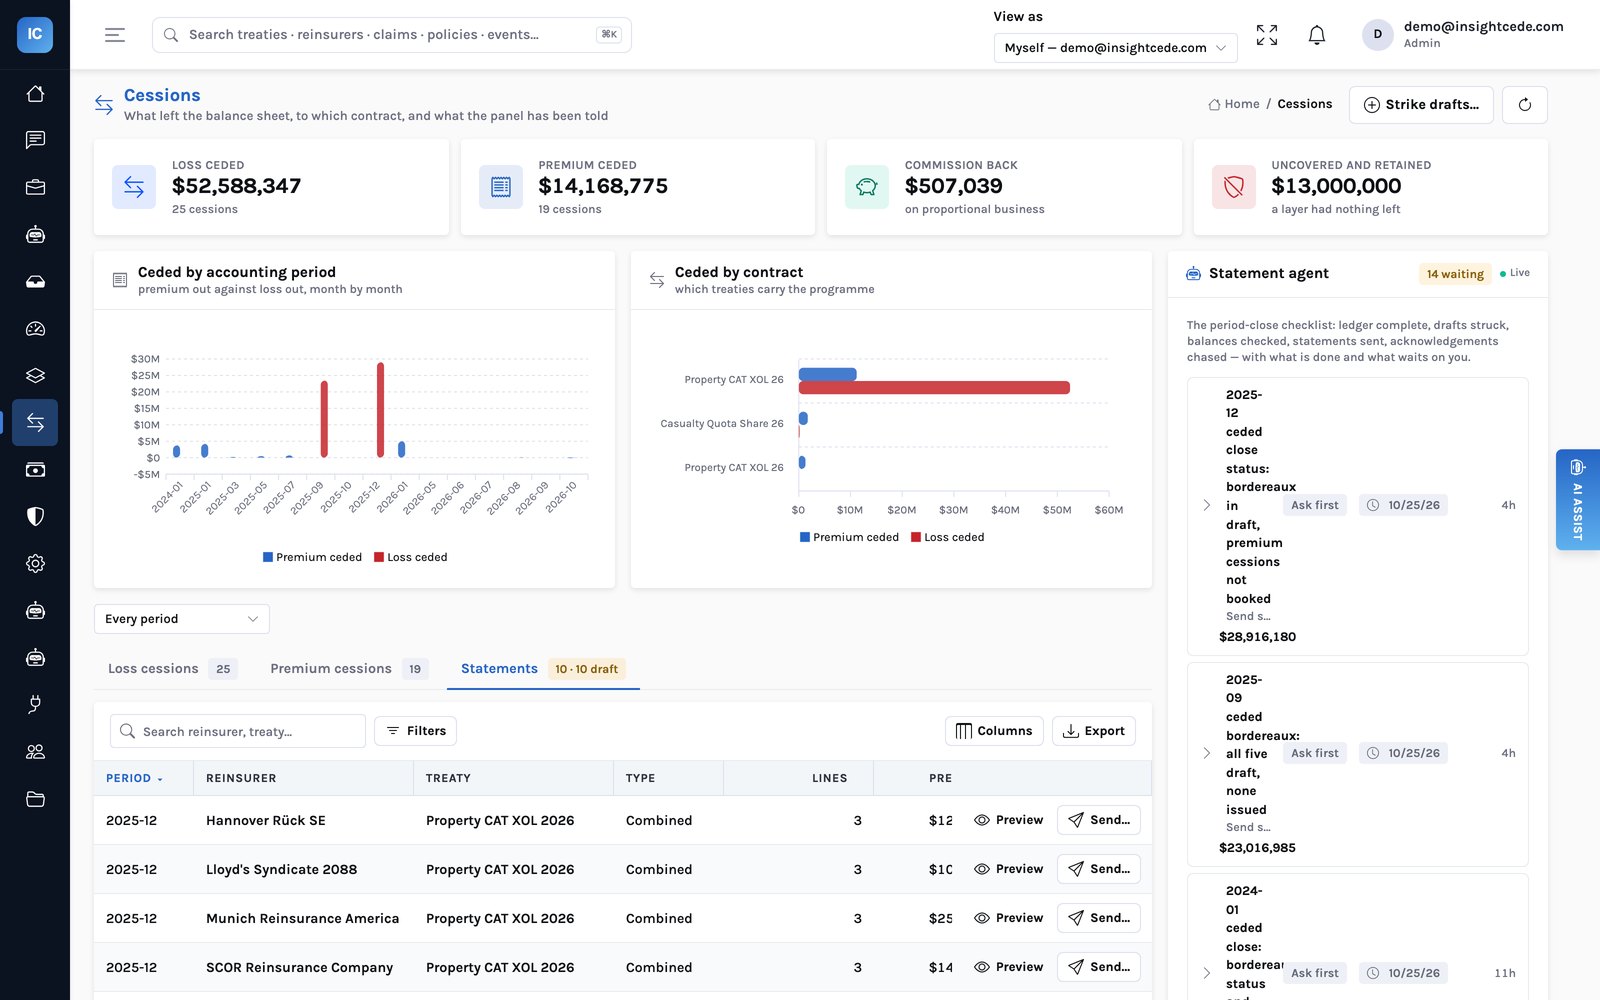Open the plug integrations sidebar icon
The width and height of the screenshot is (1600, 1000).
35,704
